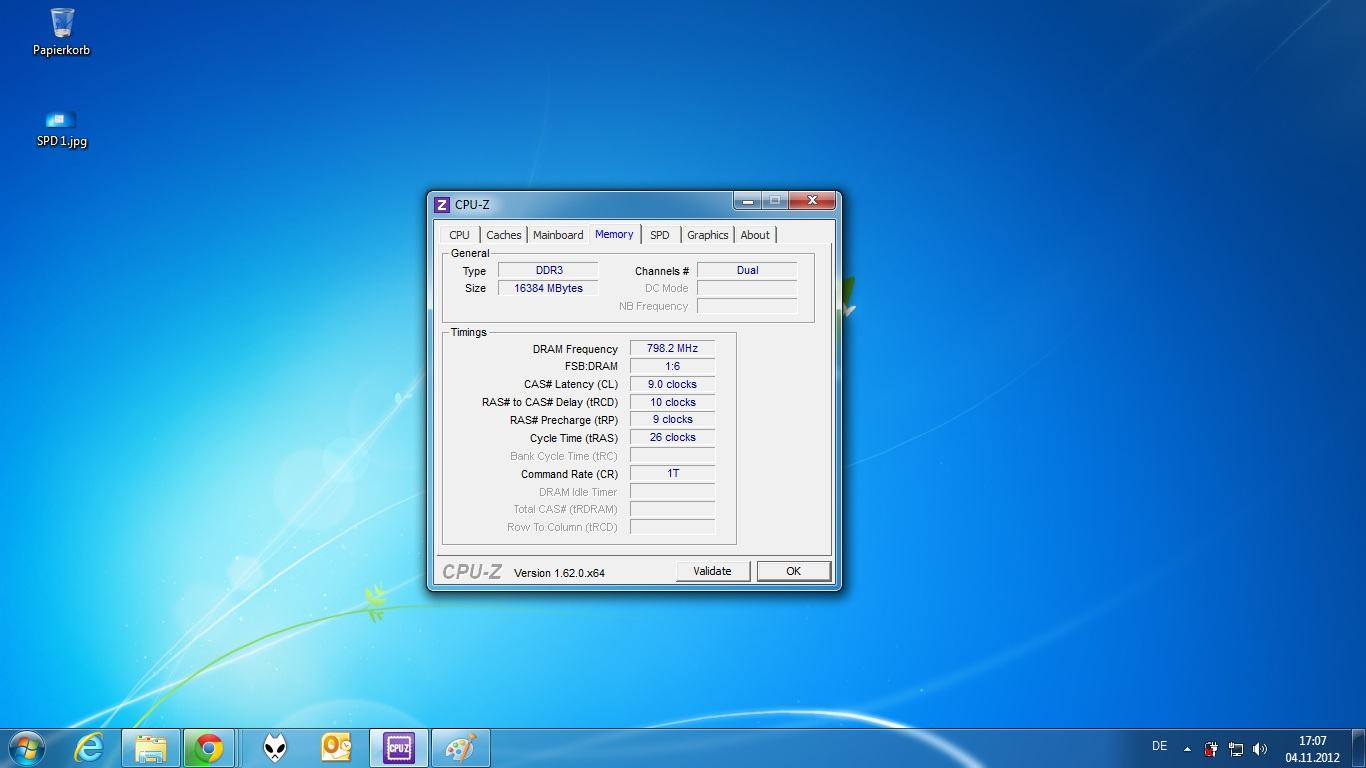Click the CPU-Z taskbar button
Screen dimensions: 1366x768
(x=398, y=748)
